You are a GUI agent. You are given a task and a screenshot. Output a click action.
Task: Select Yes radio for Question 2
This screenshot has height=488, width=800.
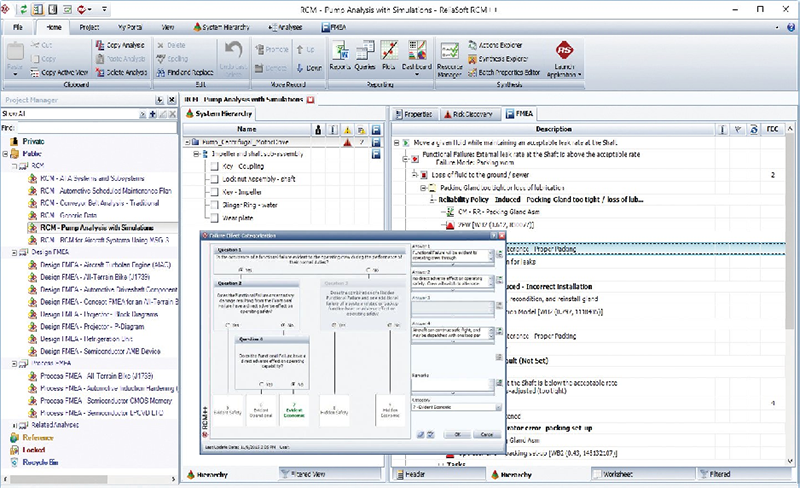coord(228,325)
